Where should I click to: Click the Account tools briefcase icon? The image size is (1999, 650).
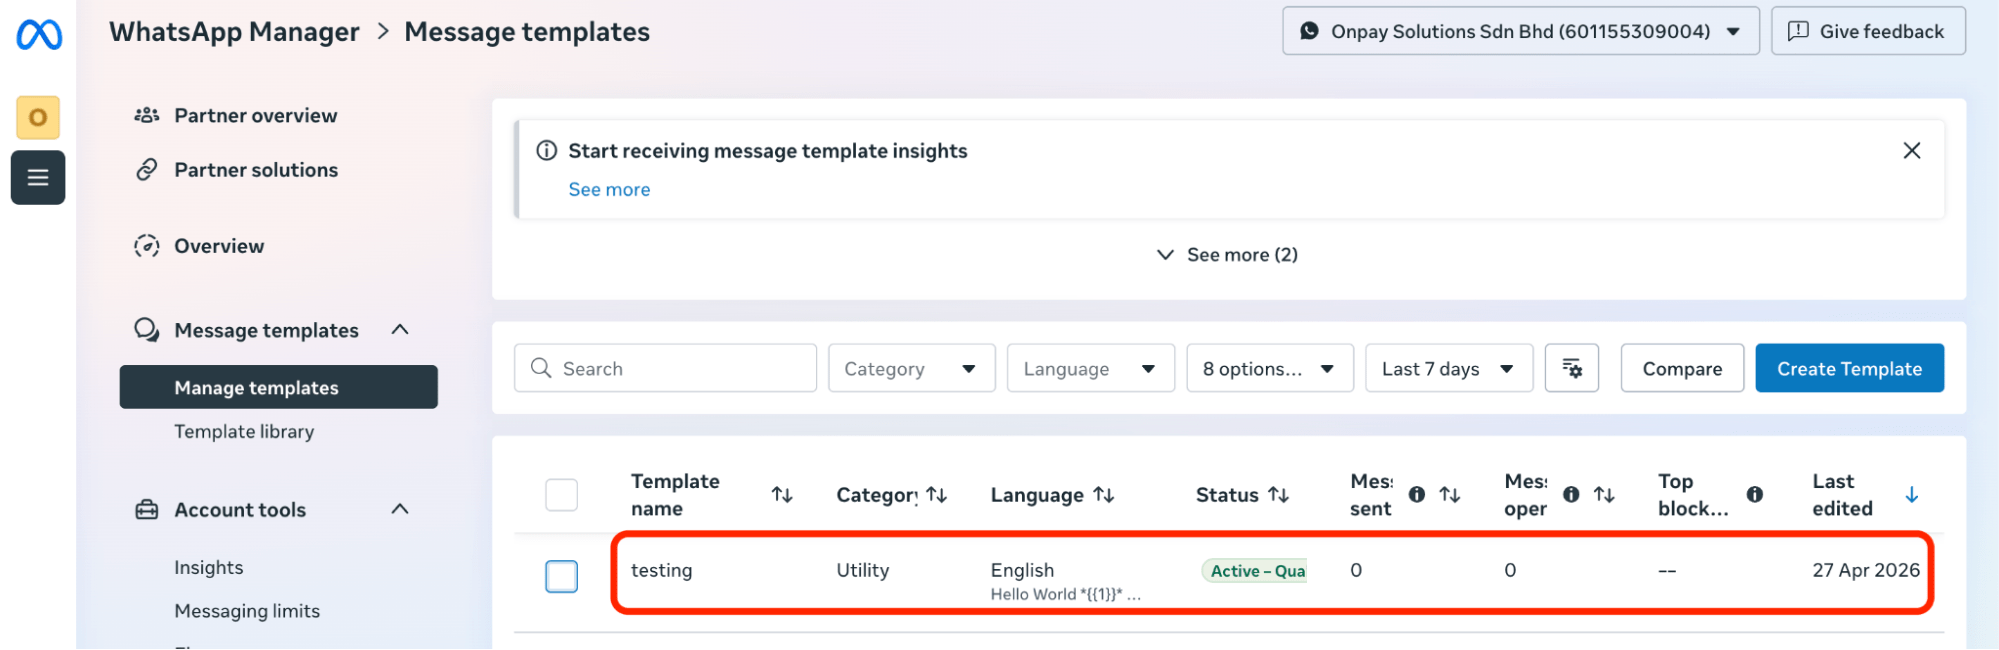147,510
